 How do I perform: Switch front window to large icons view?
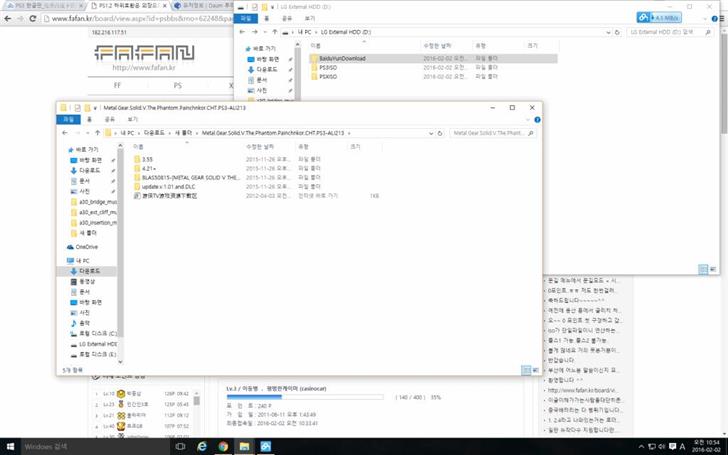pyautogui.click(x=535, y=370)
